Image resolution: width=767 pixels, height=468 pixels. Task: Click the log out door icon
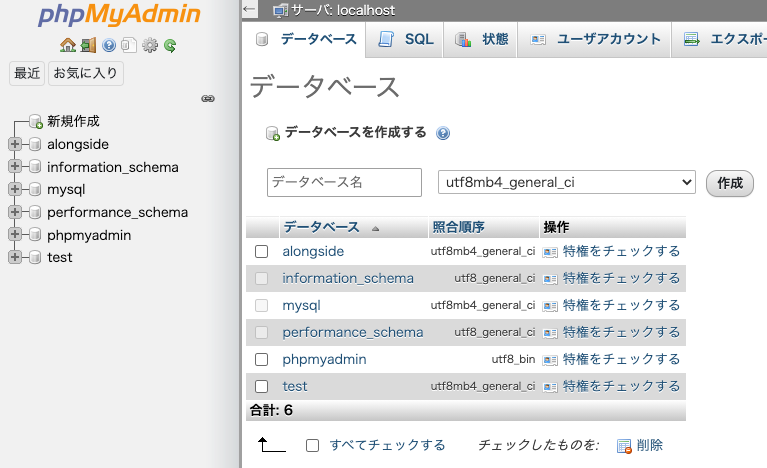coord(89,45)
